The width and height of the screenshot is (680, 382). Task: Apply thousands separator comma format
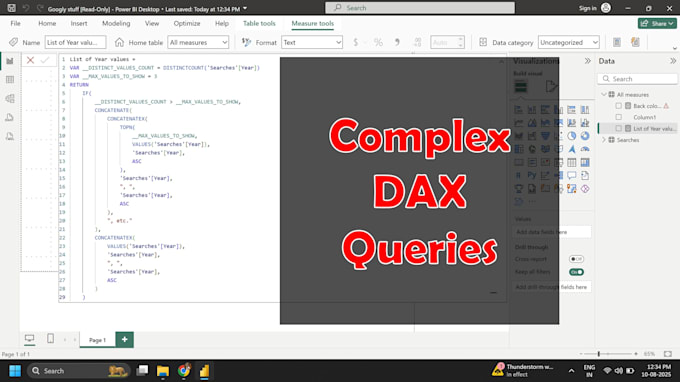point(397,42)
